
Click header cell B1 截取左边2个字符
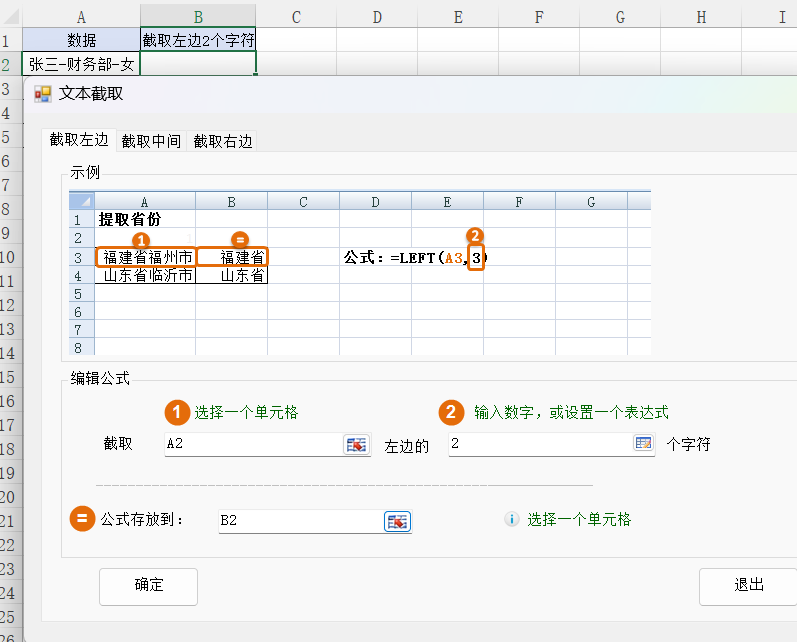pos(198,40)
